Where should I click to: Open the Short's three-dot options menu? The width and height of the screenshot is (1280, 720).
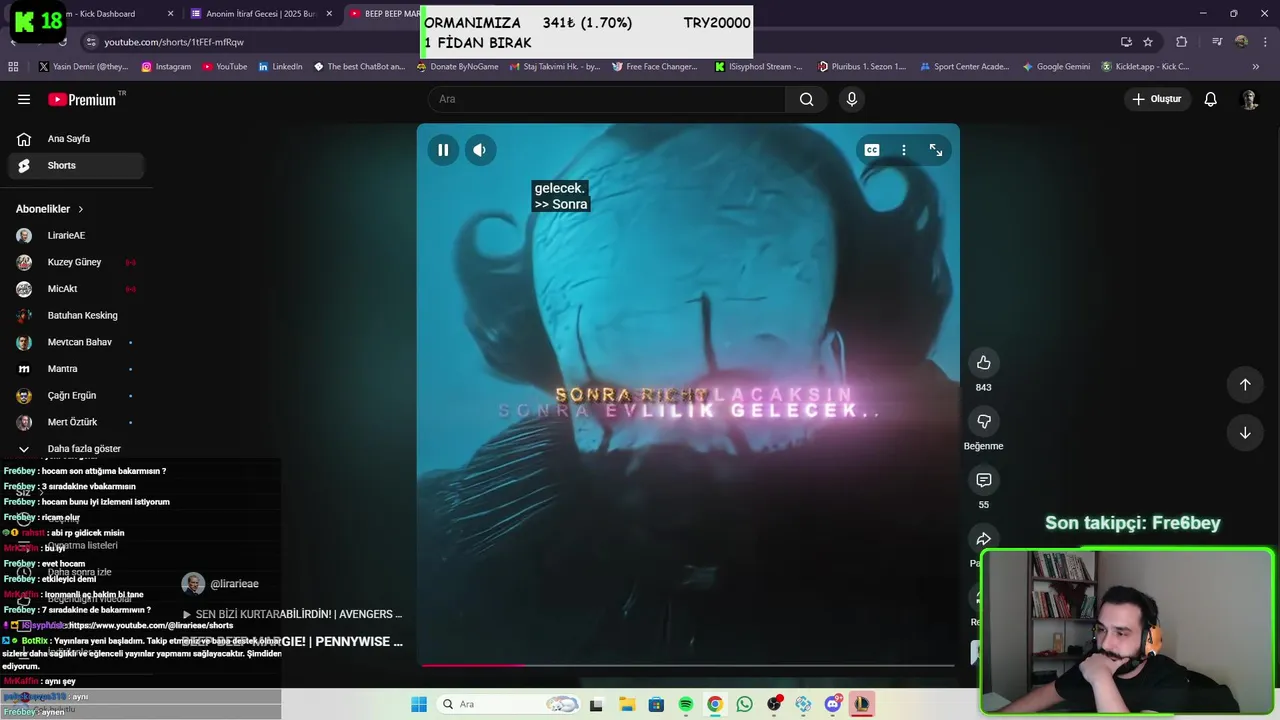[904, 150]
